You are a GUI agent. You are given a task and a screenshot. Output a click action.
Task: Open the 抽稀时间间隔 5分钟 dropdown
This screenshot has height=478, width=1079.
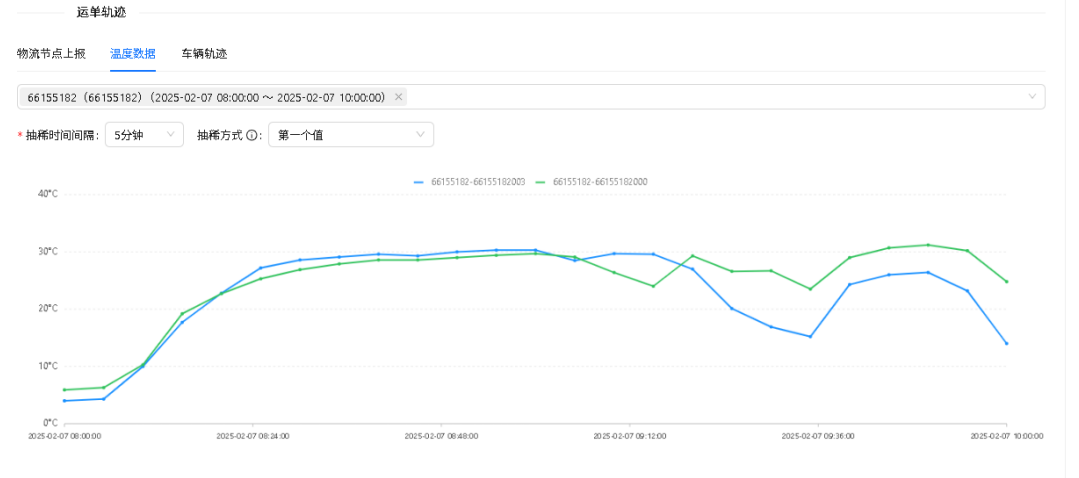pos(144,135)
